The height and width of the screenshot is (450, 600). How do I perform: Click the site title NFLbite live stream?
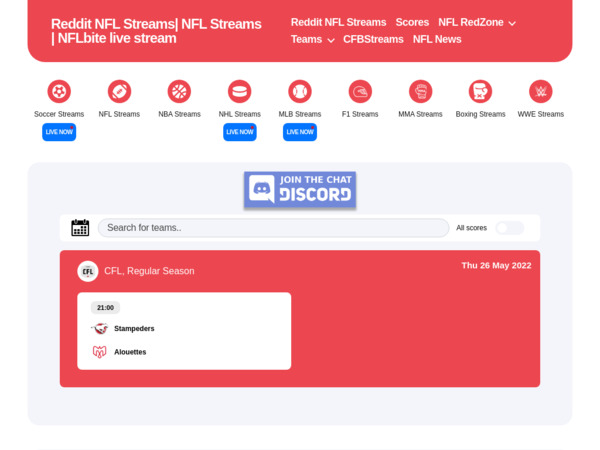(x=156, y=31)
